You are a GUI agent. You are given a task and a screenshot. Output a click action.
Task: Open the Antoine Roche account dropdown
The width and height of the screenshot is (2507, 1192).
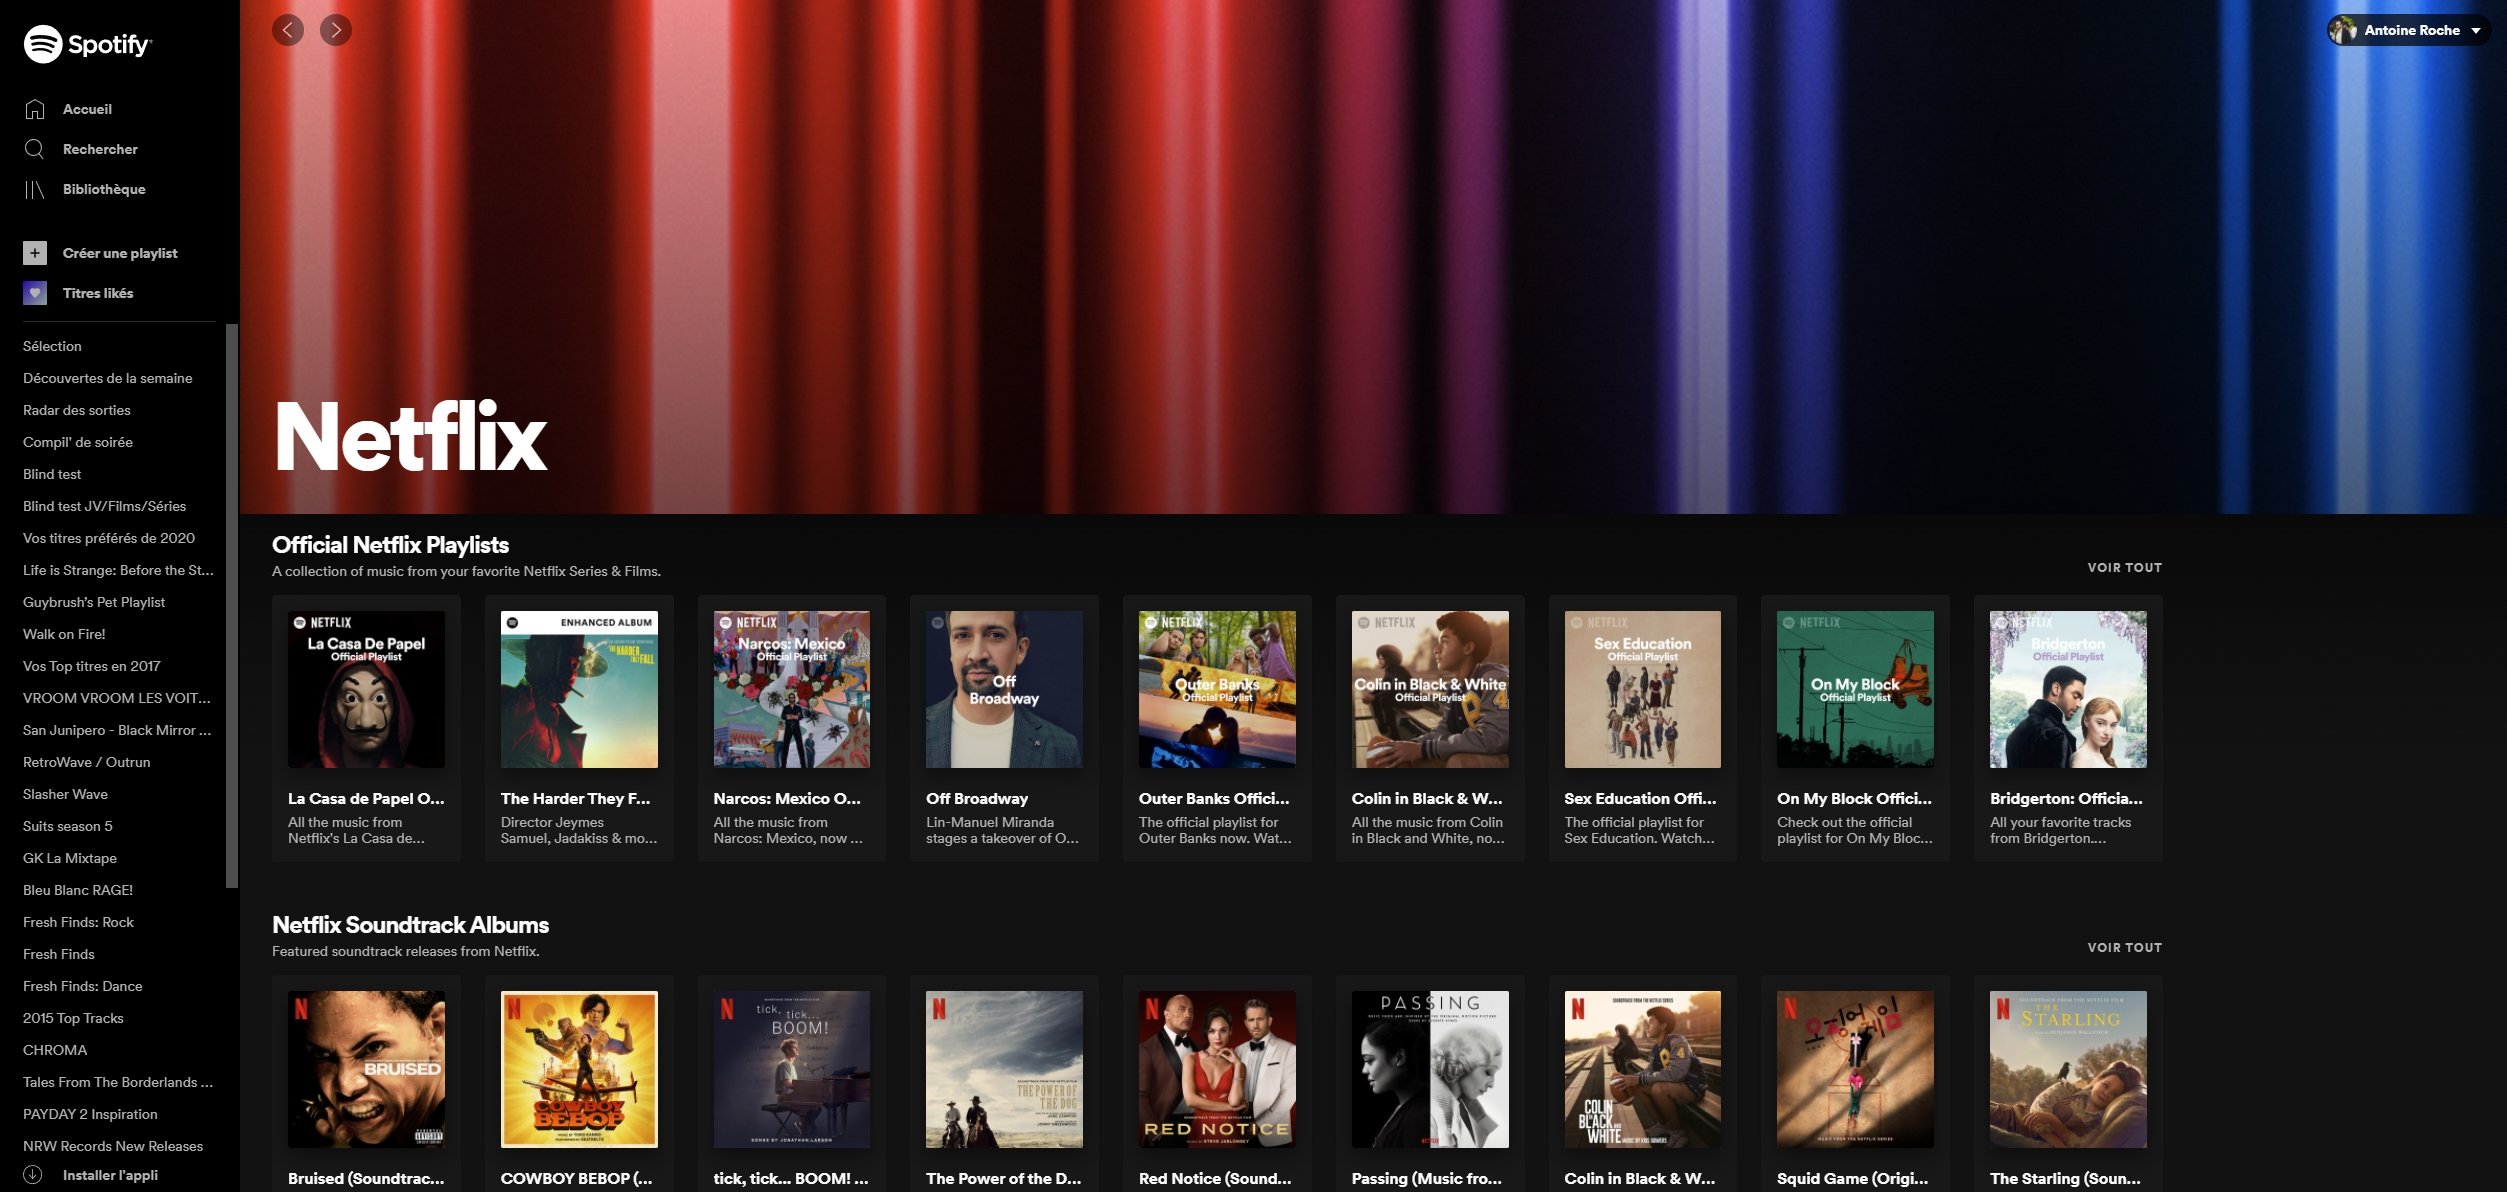click(x=2408, y=30)
